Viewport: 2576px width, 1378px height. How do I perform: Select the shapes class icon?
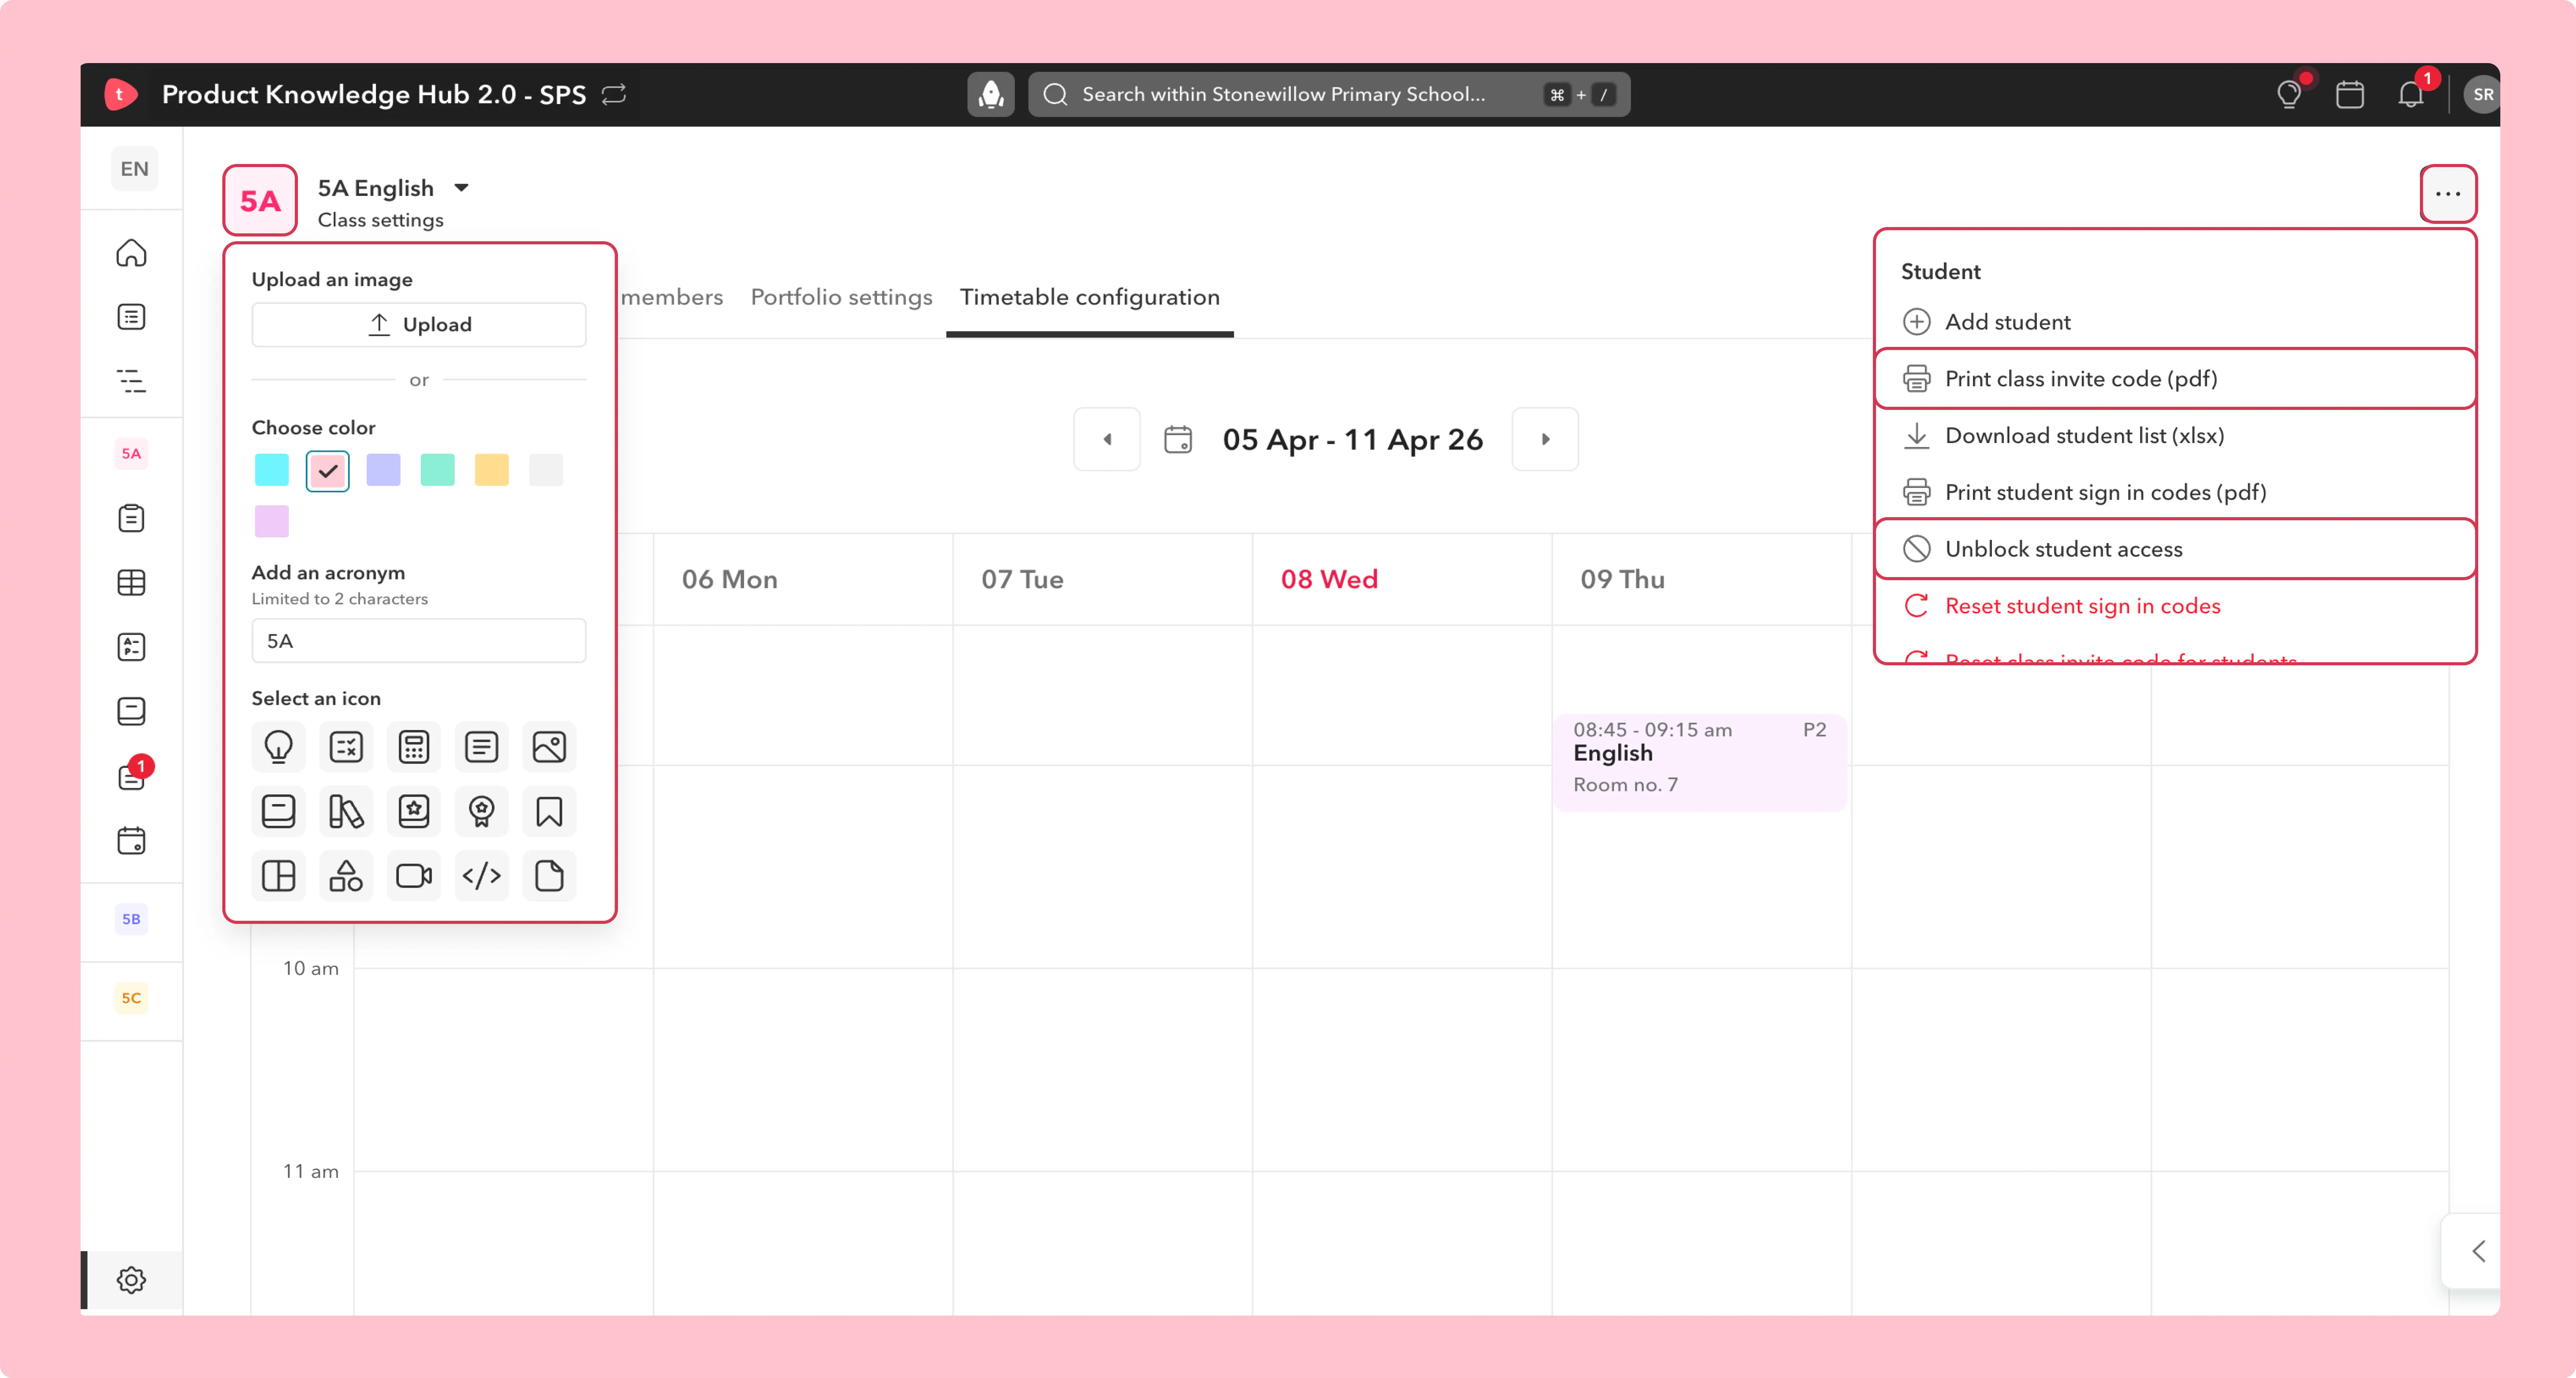(346, 876)
